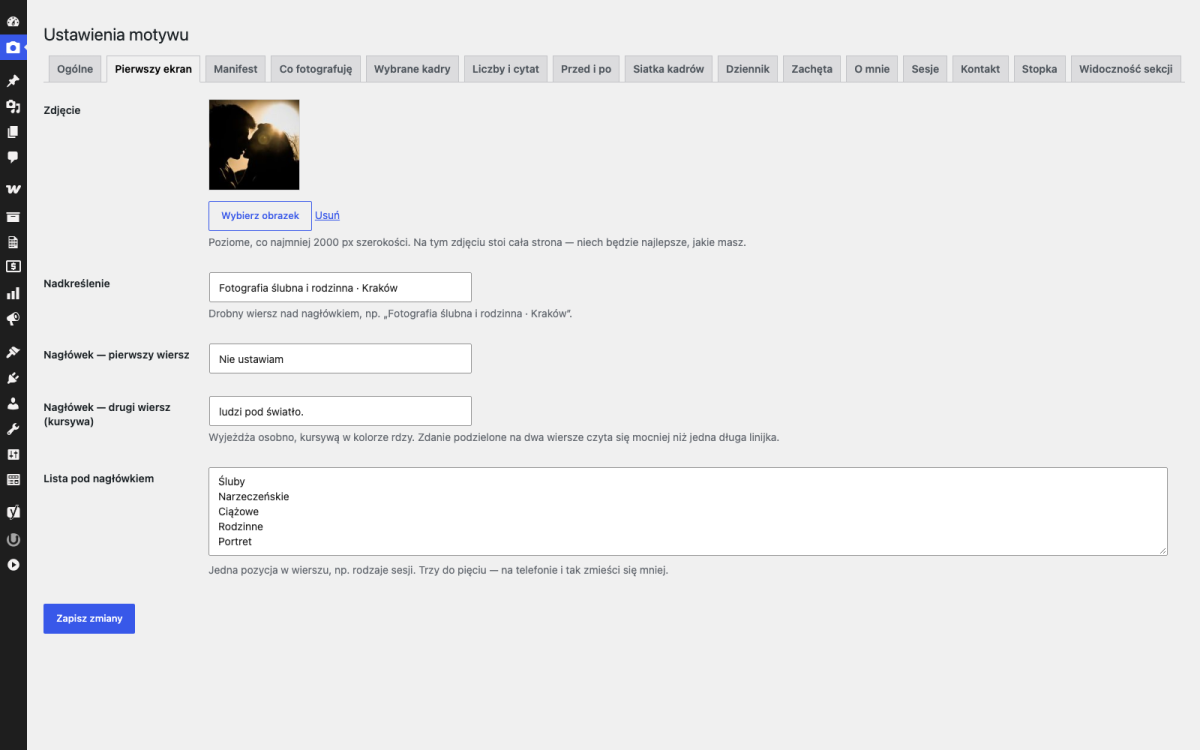Open the Manifest tab
The image size is (1200, 750).
[235, 69]
